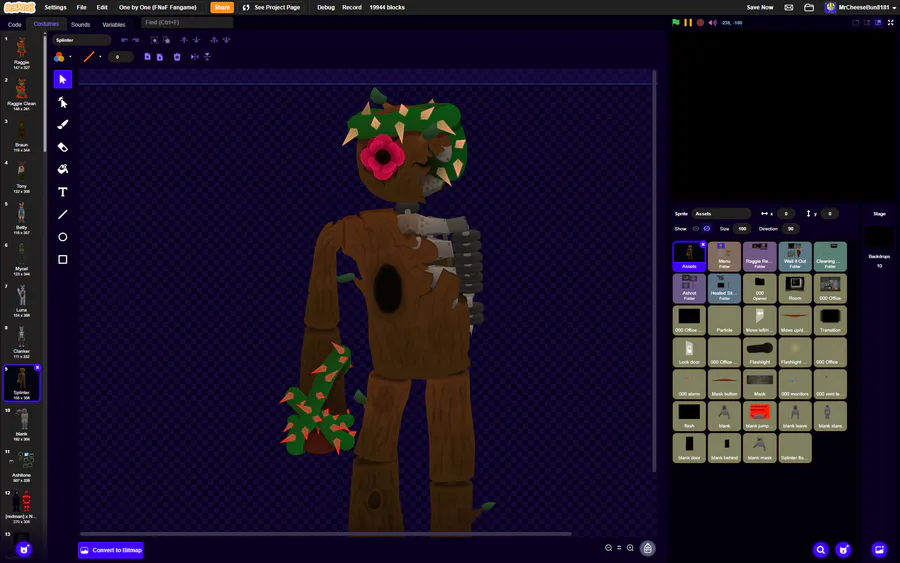Viewport: 900px width, 563px height.
Task: Click the orange Share button
Action: [222, 7]
